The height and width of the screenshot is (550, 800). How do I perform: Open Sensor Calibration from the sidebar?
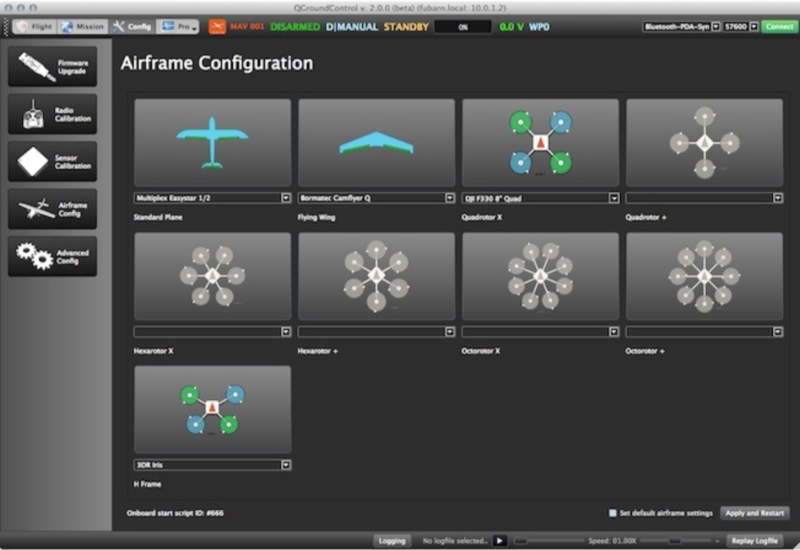pos(53,162)
